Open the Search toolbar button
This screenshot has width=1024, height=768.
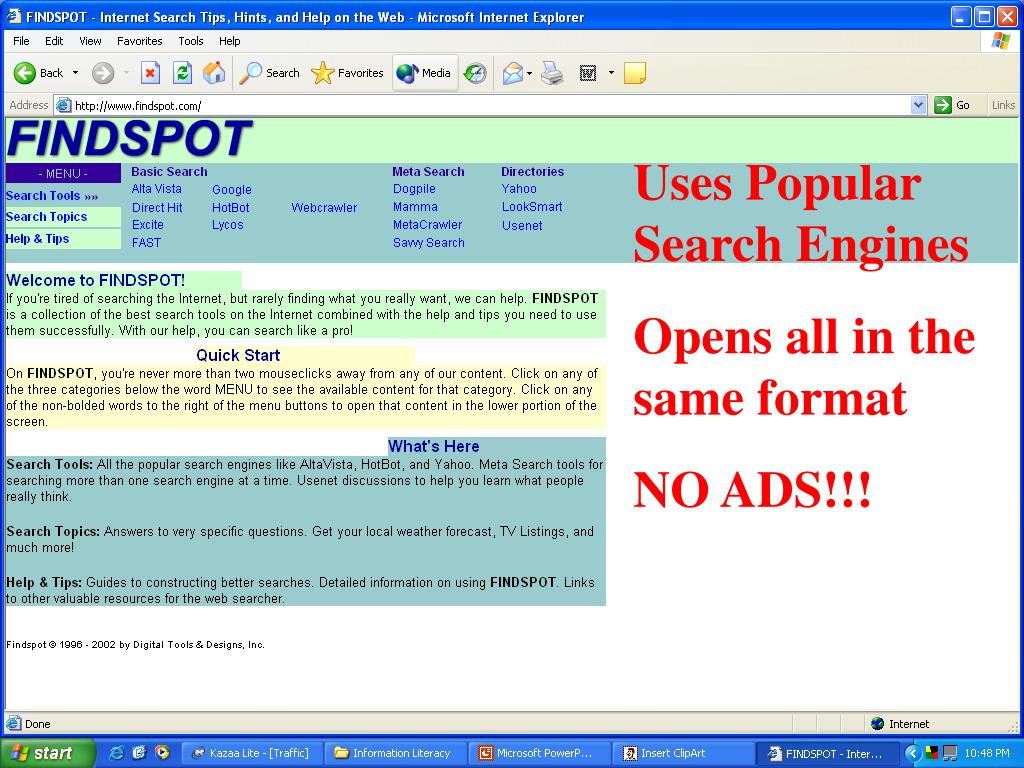(269, 73)
